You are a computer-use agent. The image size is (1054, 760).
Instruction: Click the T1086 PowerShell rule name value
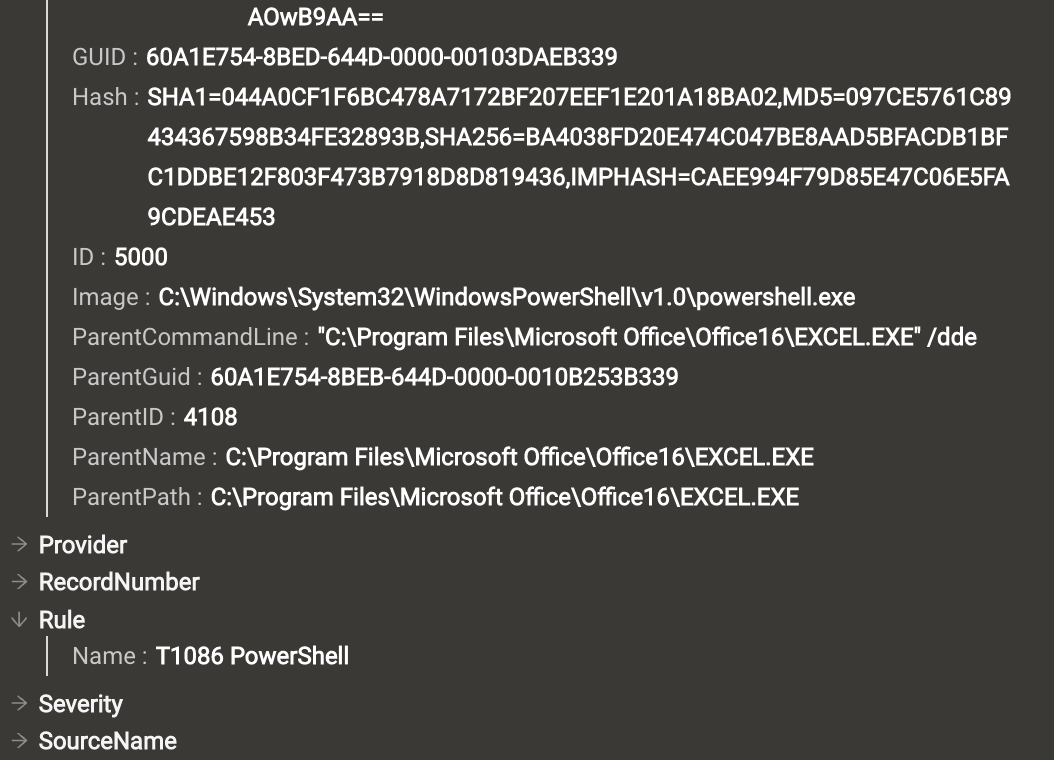(x=252, y=656)
